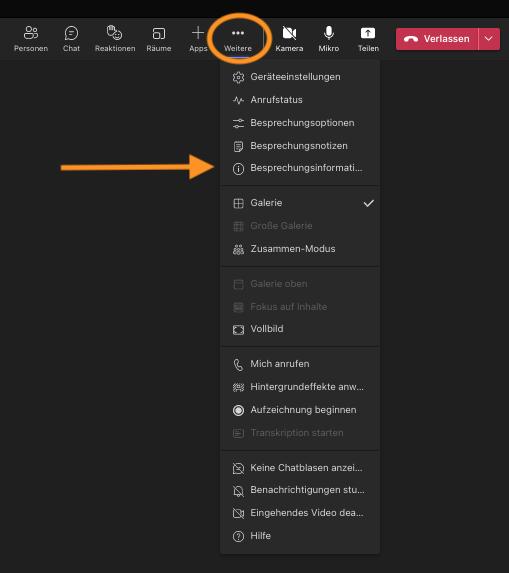Expand the Verlassen dropdown arrow

(489, 39)
